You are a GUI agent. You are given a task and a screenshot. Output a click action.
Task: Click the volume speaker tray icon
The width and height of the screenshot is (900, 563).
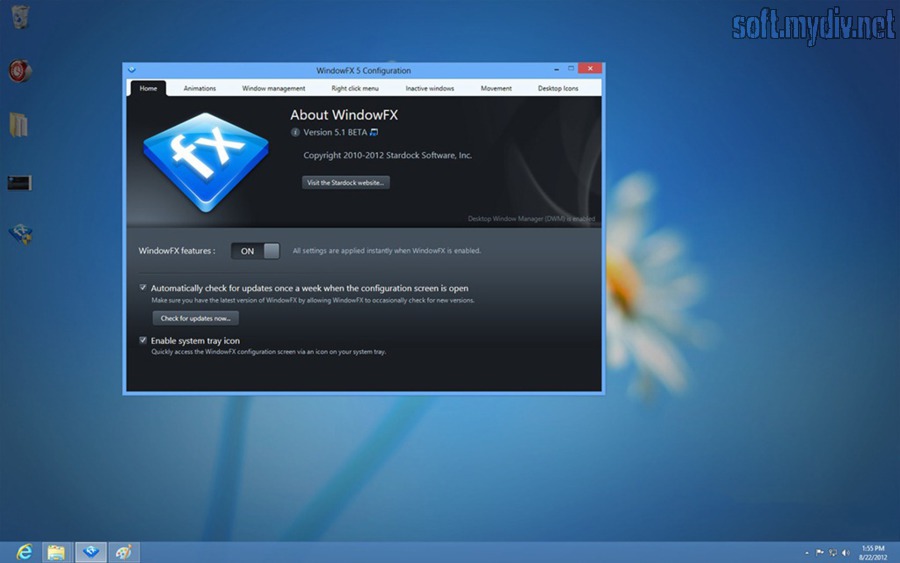click(x=845, y=553)
